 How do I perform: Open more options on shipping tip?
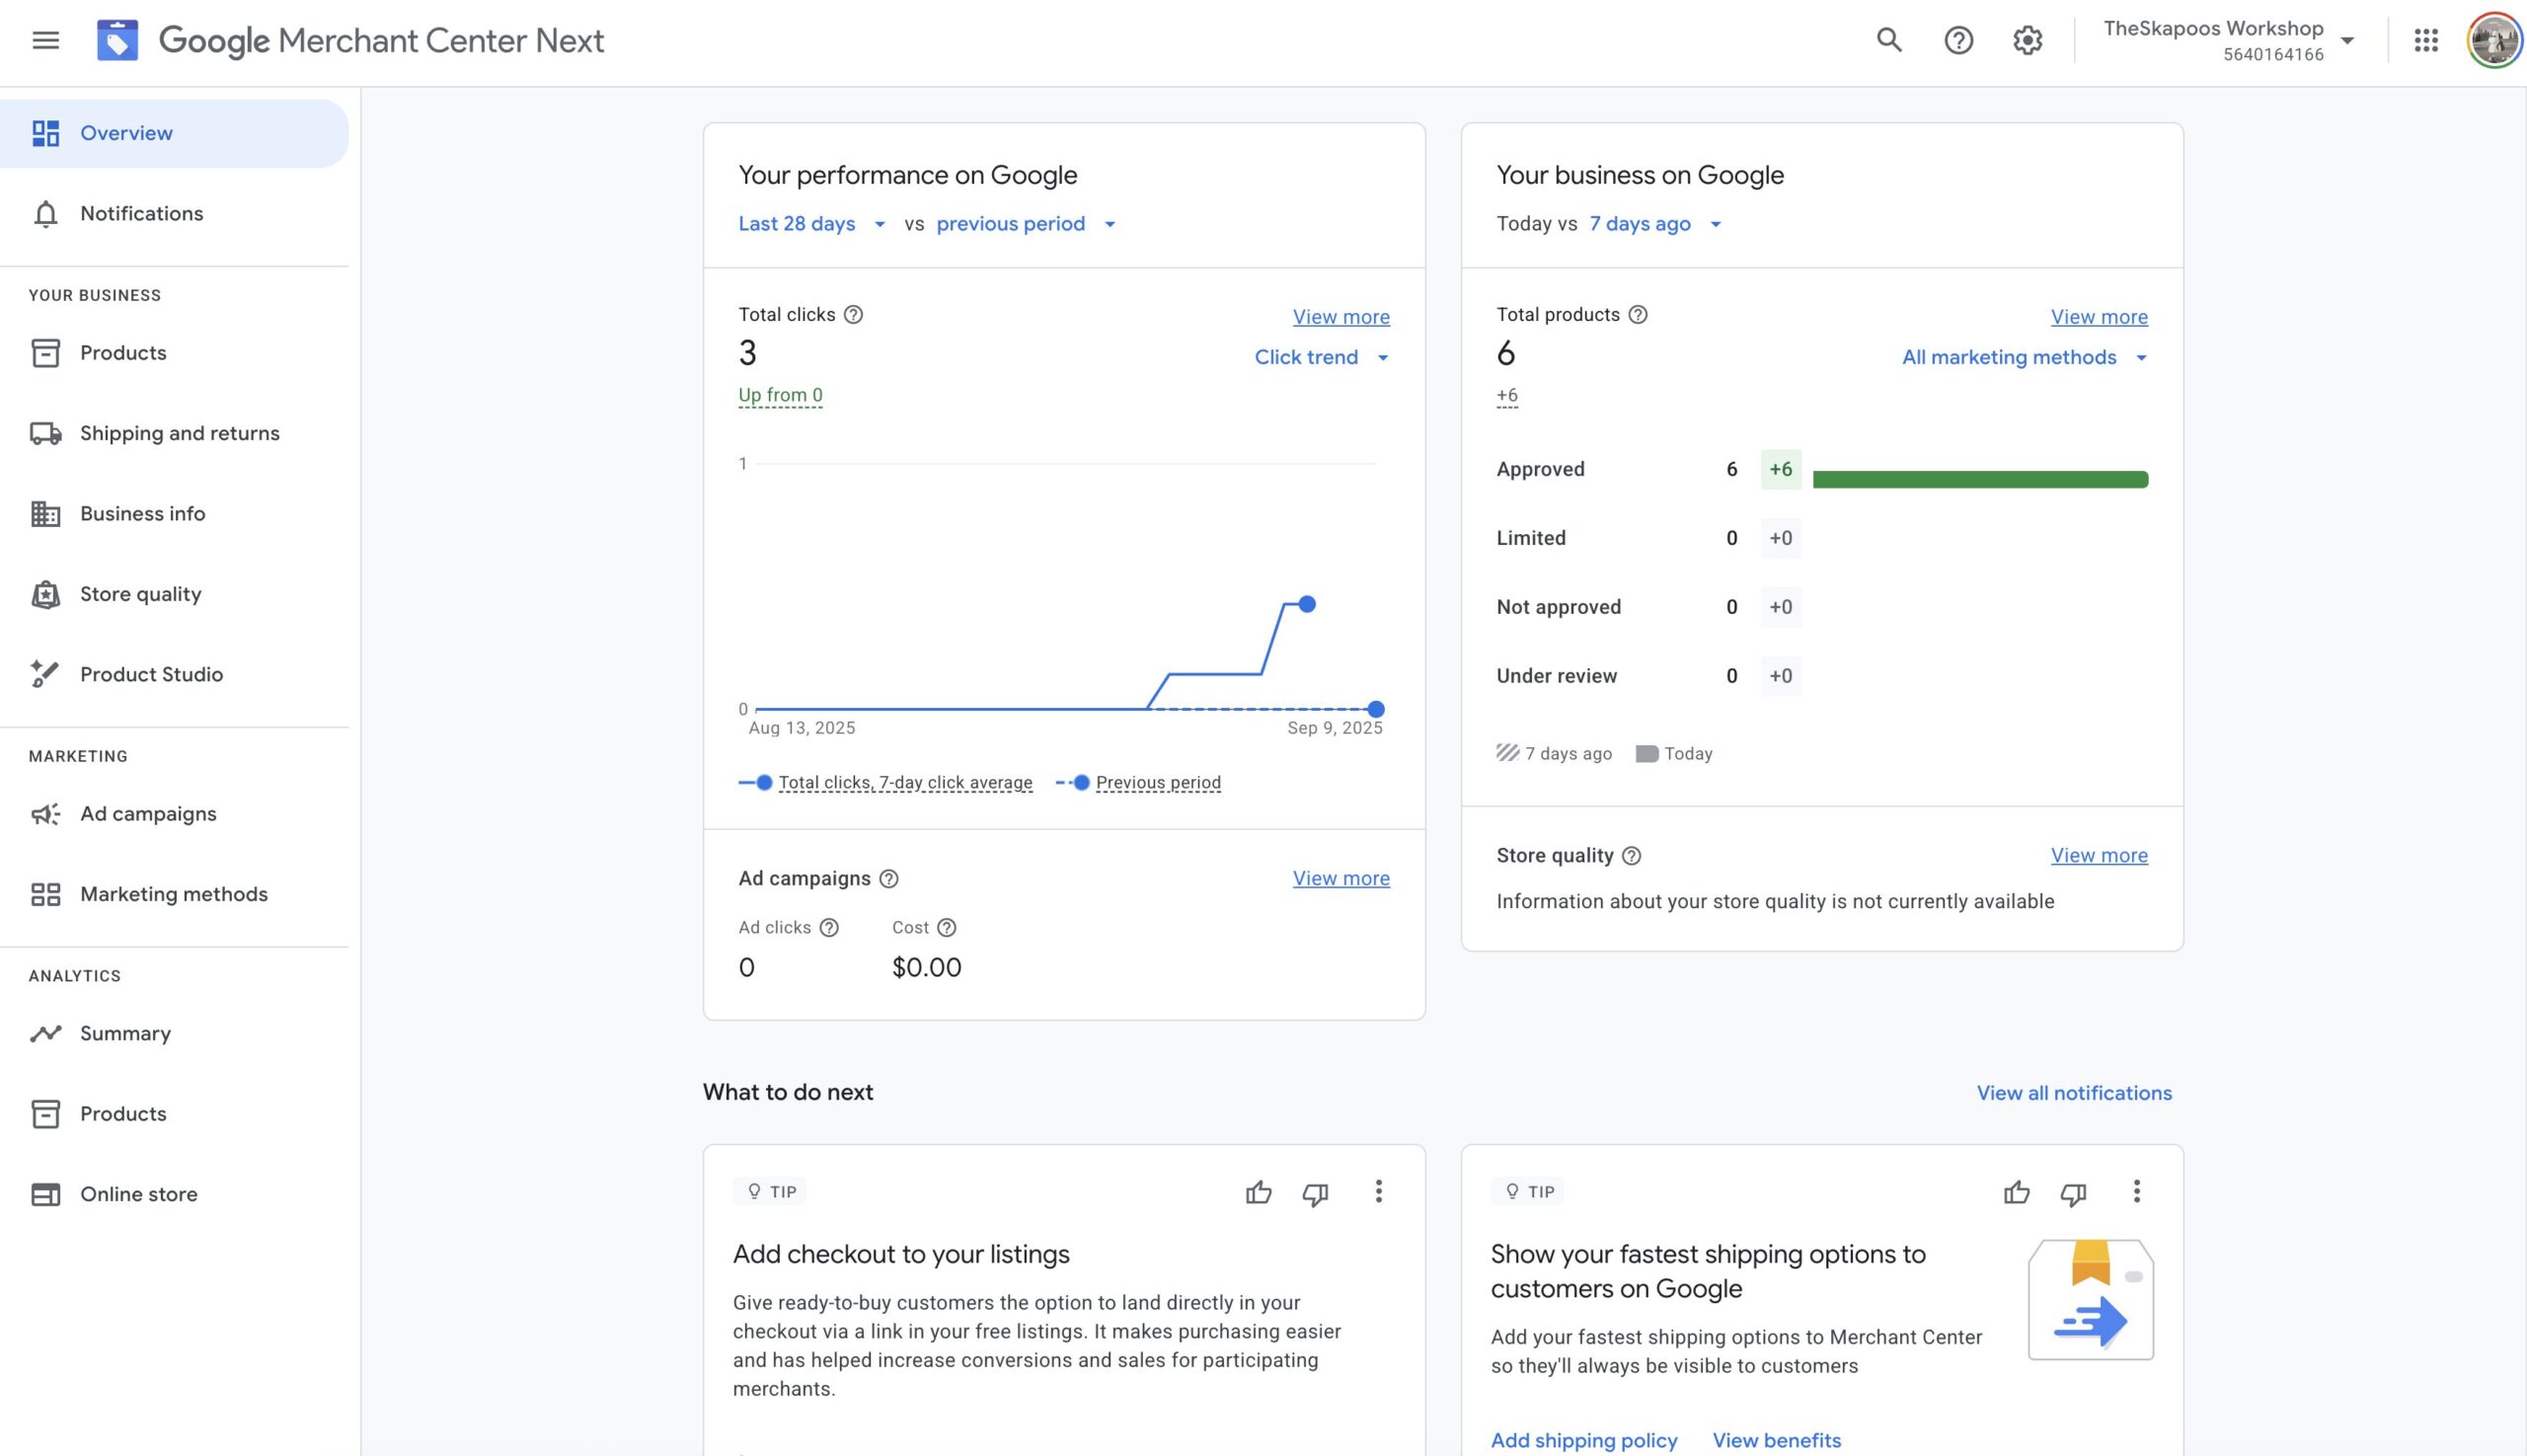point(2136,1191)
